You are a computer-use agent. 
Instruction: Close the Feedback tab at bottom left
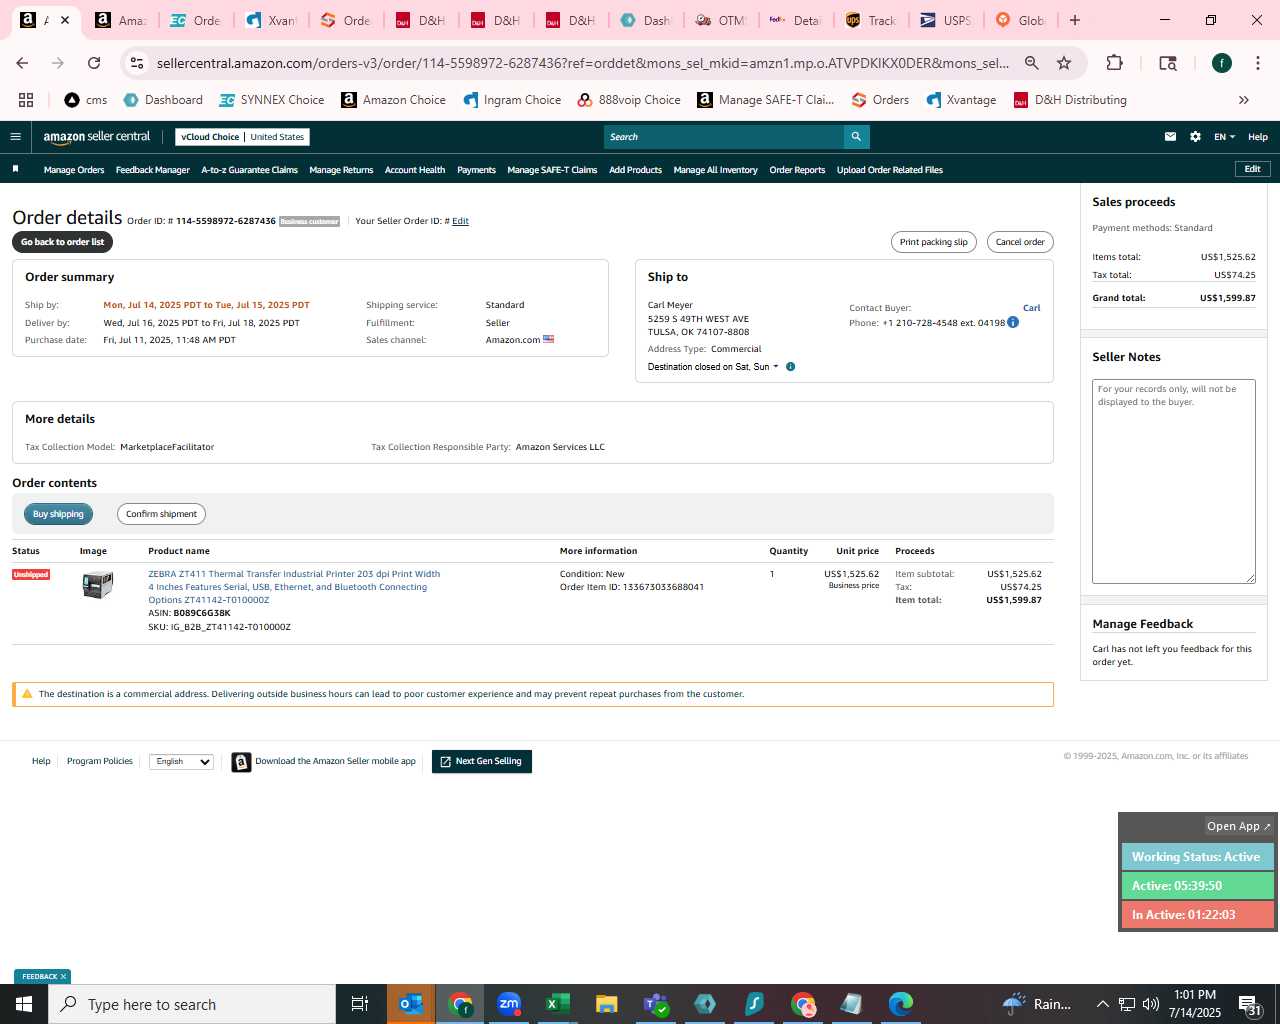click(63, 977)
